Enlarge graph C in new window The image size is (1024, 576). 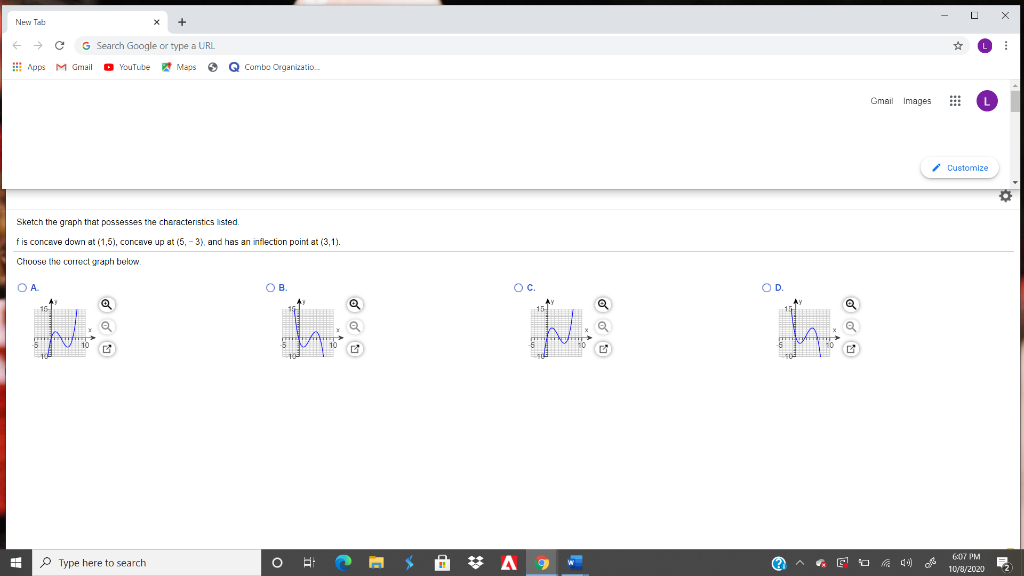click(x=602, y=348)
